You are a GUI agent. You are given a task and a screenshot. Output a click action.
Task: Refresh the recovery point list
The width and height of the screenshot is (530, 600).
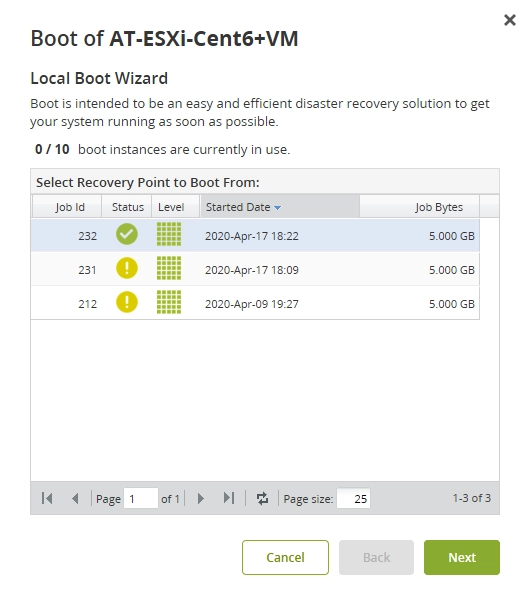[x=262, y=498]
